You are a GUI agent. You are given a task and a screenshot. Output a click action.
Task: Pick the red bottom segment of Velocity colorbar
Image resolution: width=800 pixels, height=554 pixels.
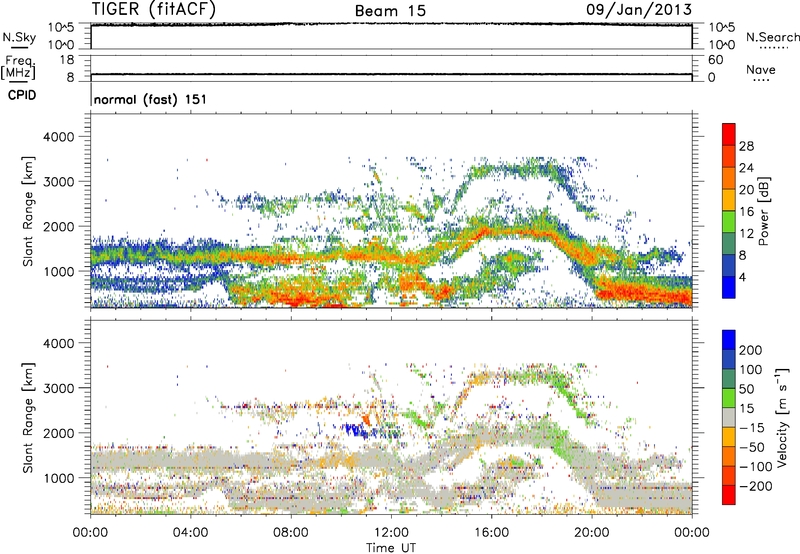[x=729, y=495]
